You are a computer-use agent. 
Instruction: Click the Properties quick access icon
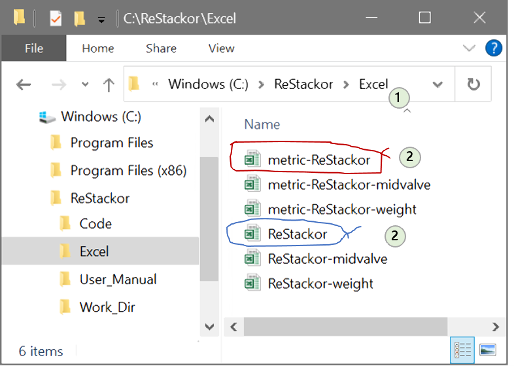55,18
